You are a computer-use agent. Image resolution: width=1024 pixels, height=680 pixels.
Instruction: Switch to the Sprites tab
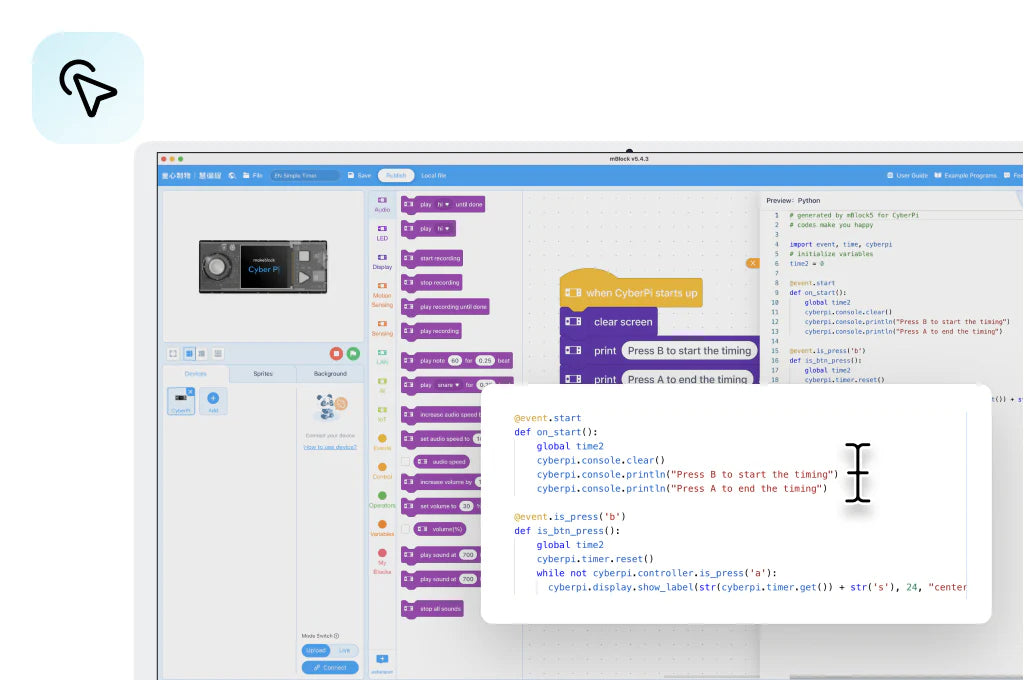[262, 373]
